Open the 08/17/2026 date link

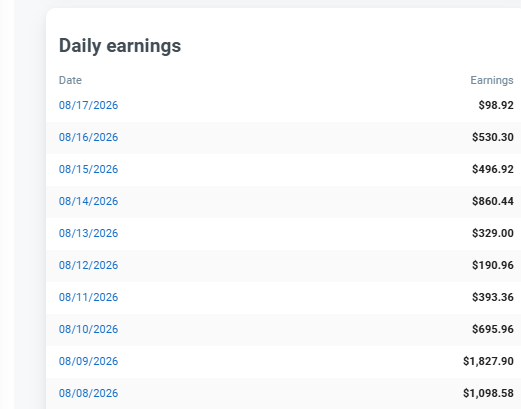click(x=88, y=105)
